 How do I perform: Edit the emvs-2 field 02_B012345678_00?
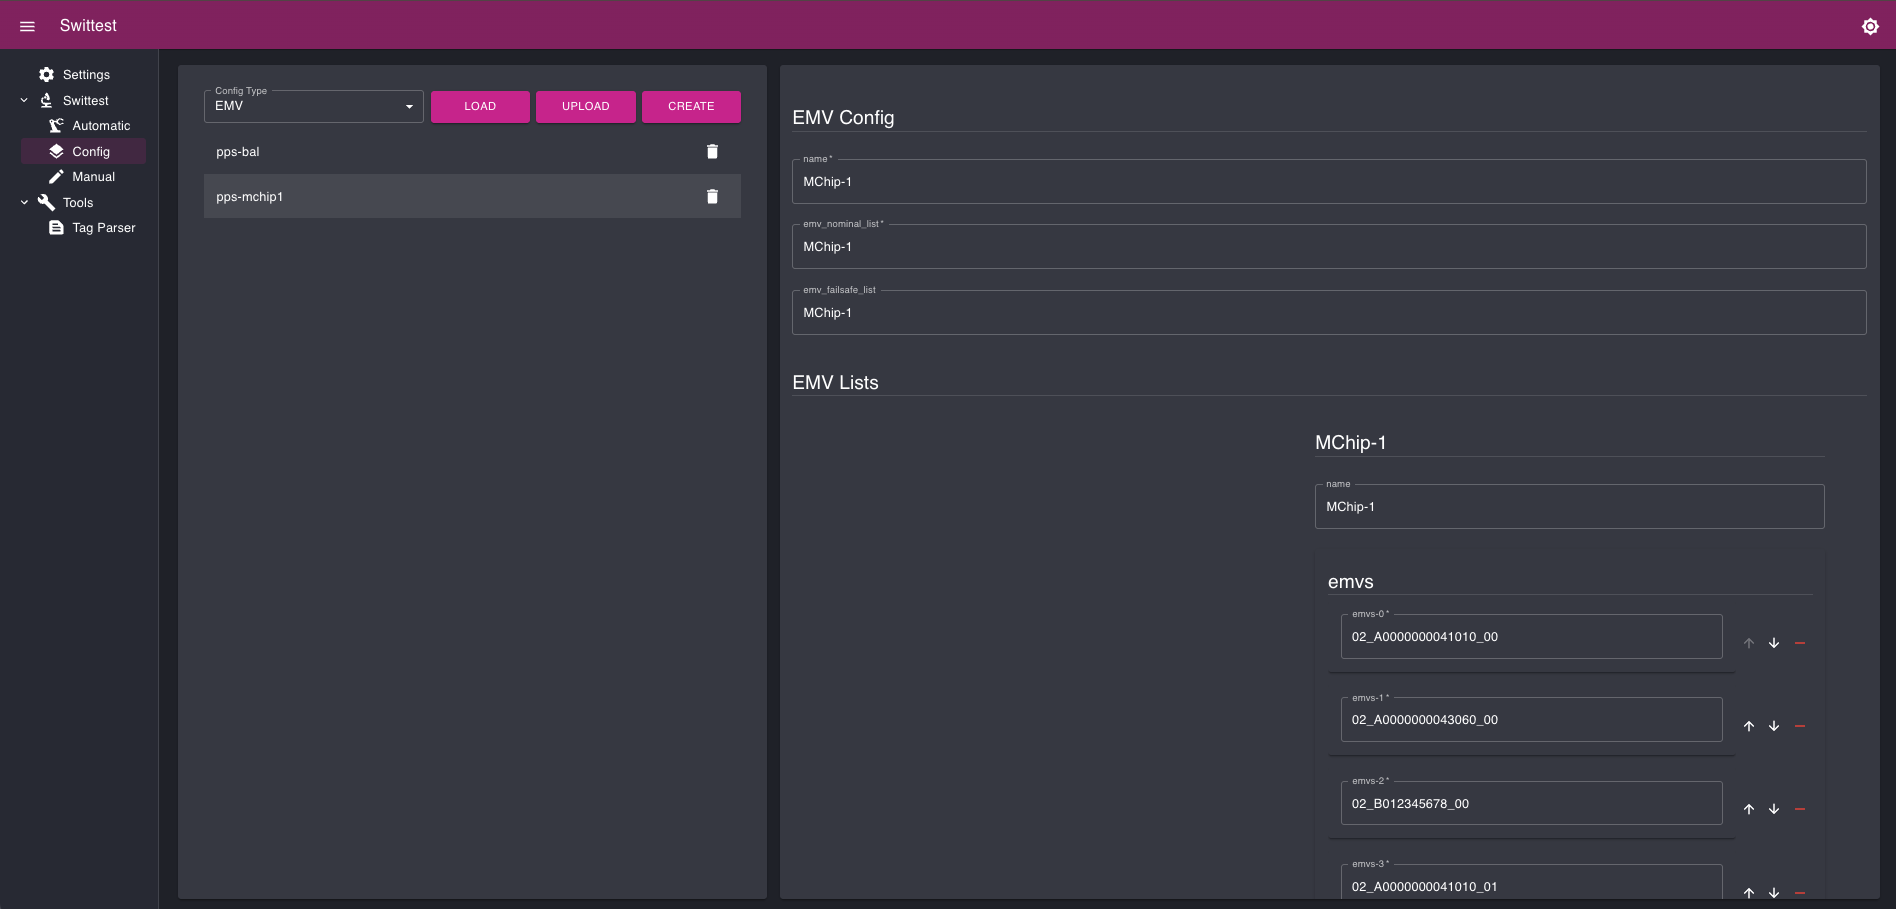[x=1531, y=804]
